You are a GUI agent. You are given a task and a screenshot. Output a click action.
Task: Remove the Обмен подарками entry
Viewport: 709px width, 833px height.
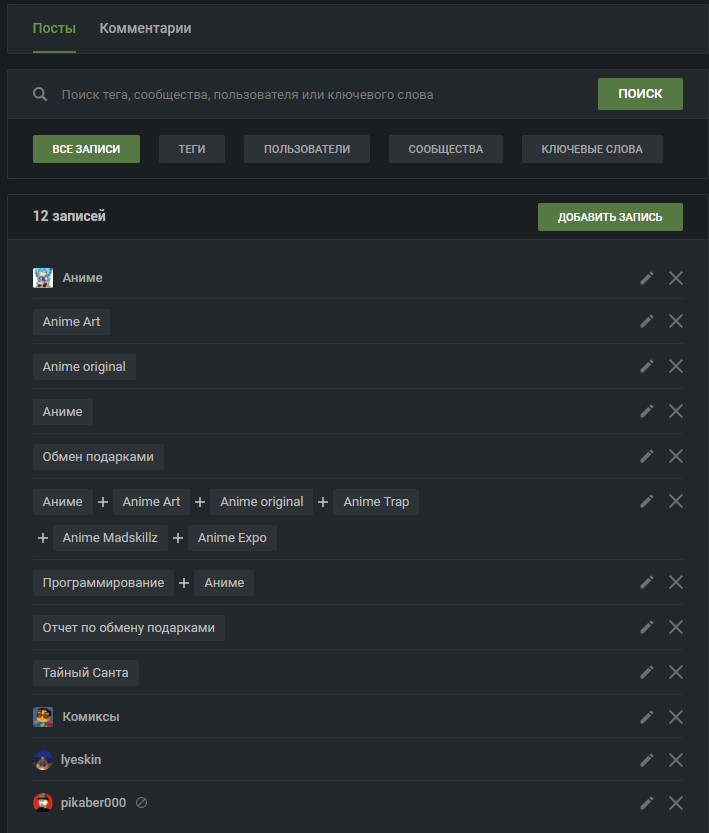click(x=676, y=456)
